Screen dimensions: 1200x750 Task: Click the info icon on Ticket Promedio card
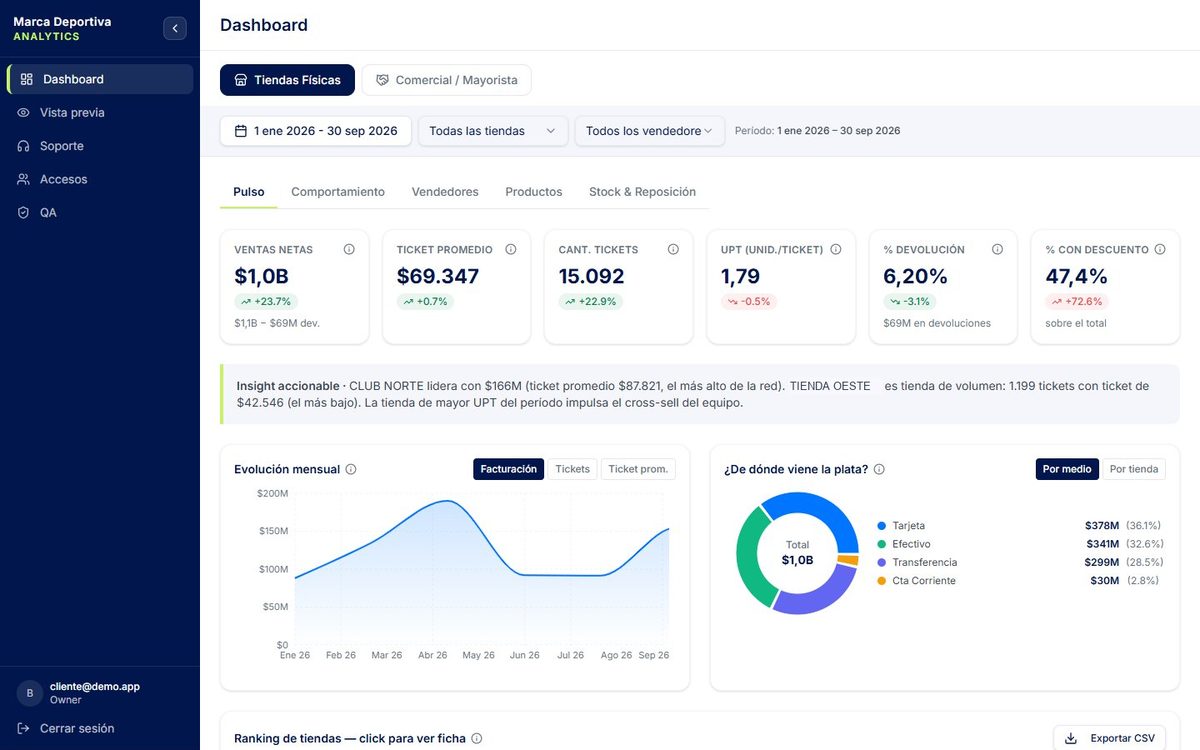pyautogui.click(x=511, y=250)
